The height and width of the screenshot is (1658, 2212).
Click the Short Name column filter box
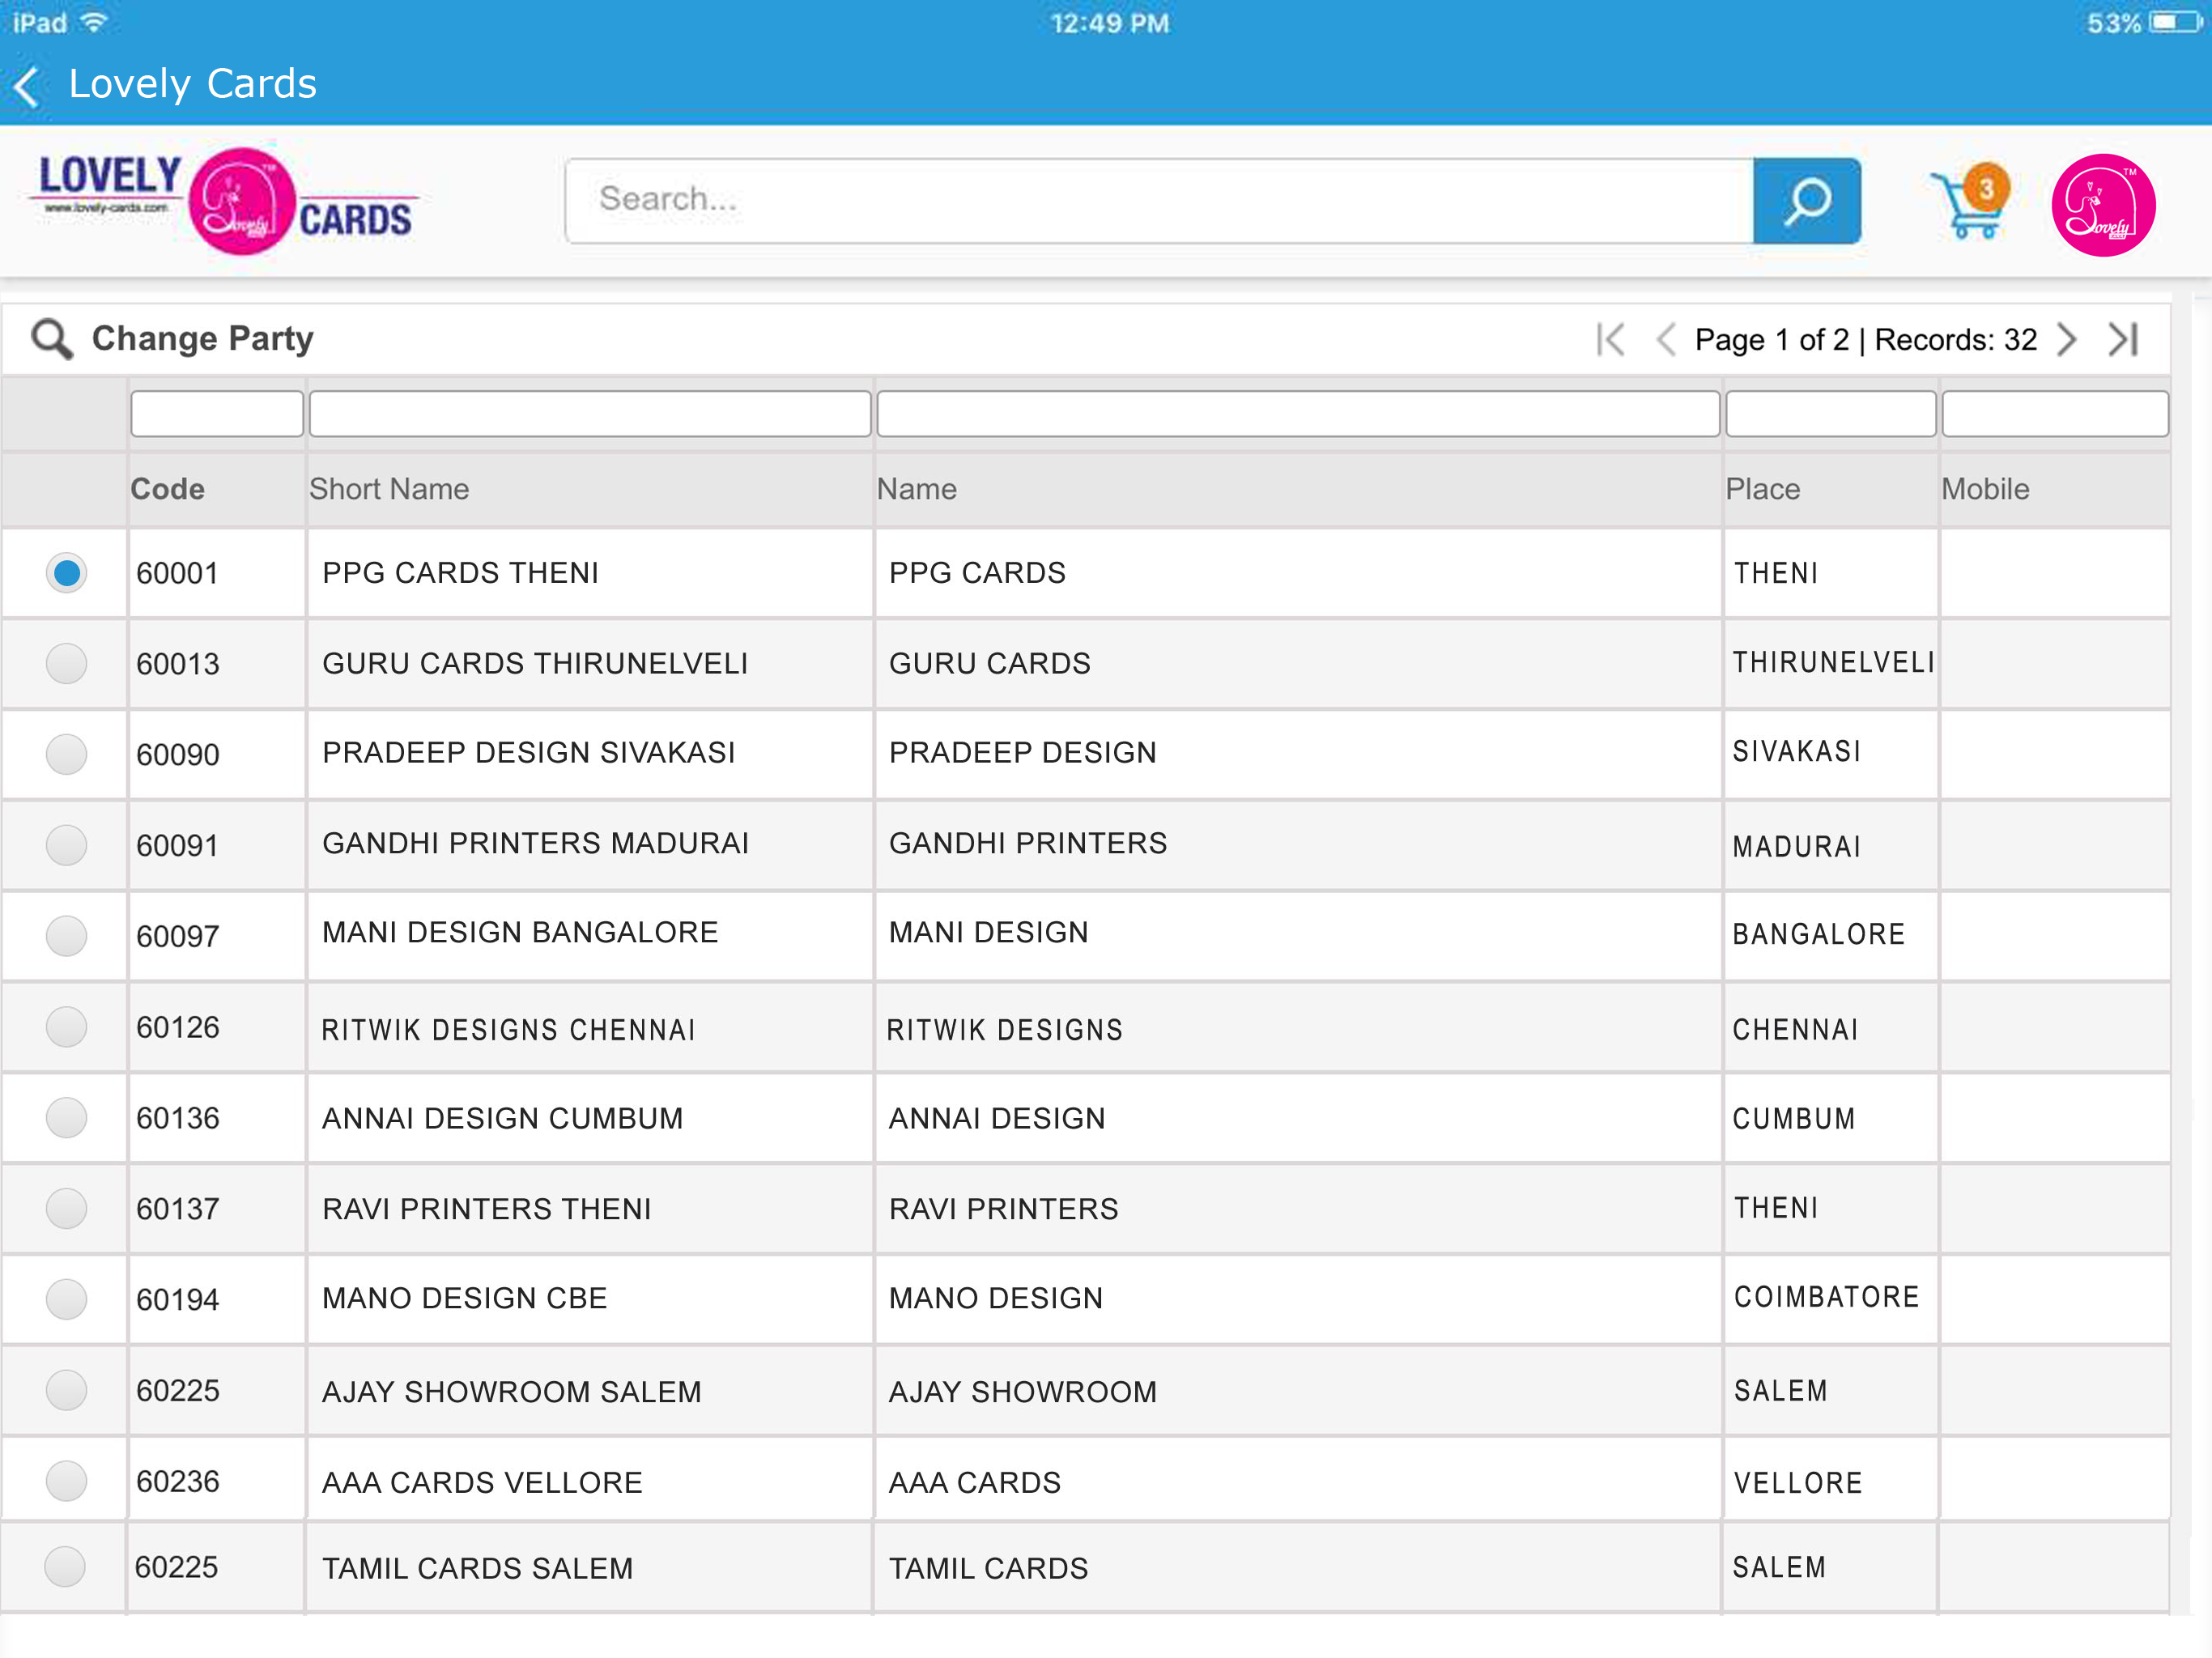click(590, 413)
